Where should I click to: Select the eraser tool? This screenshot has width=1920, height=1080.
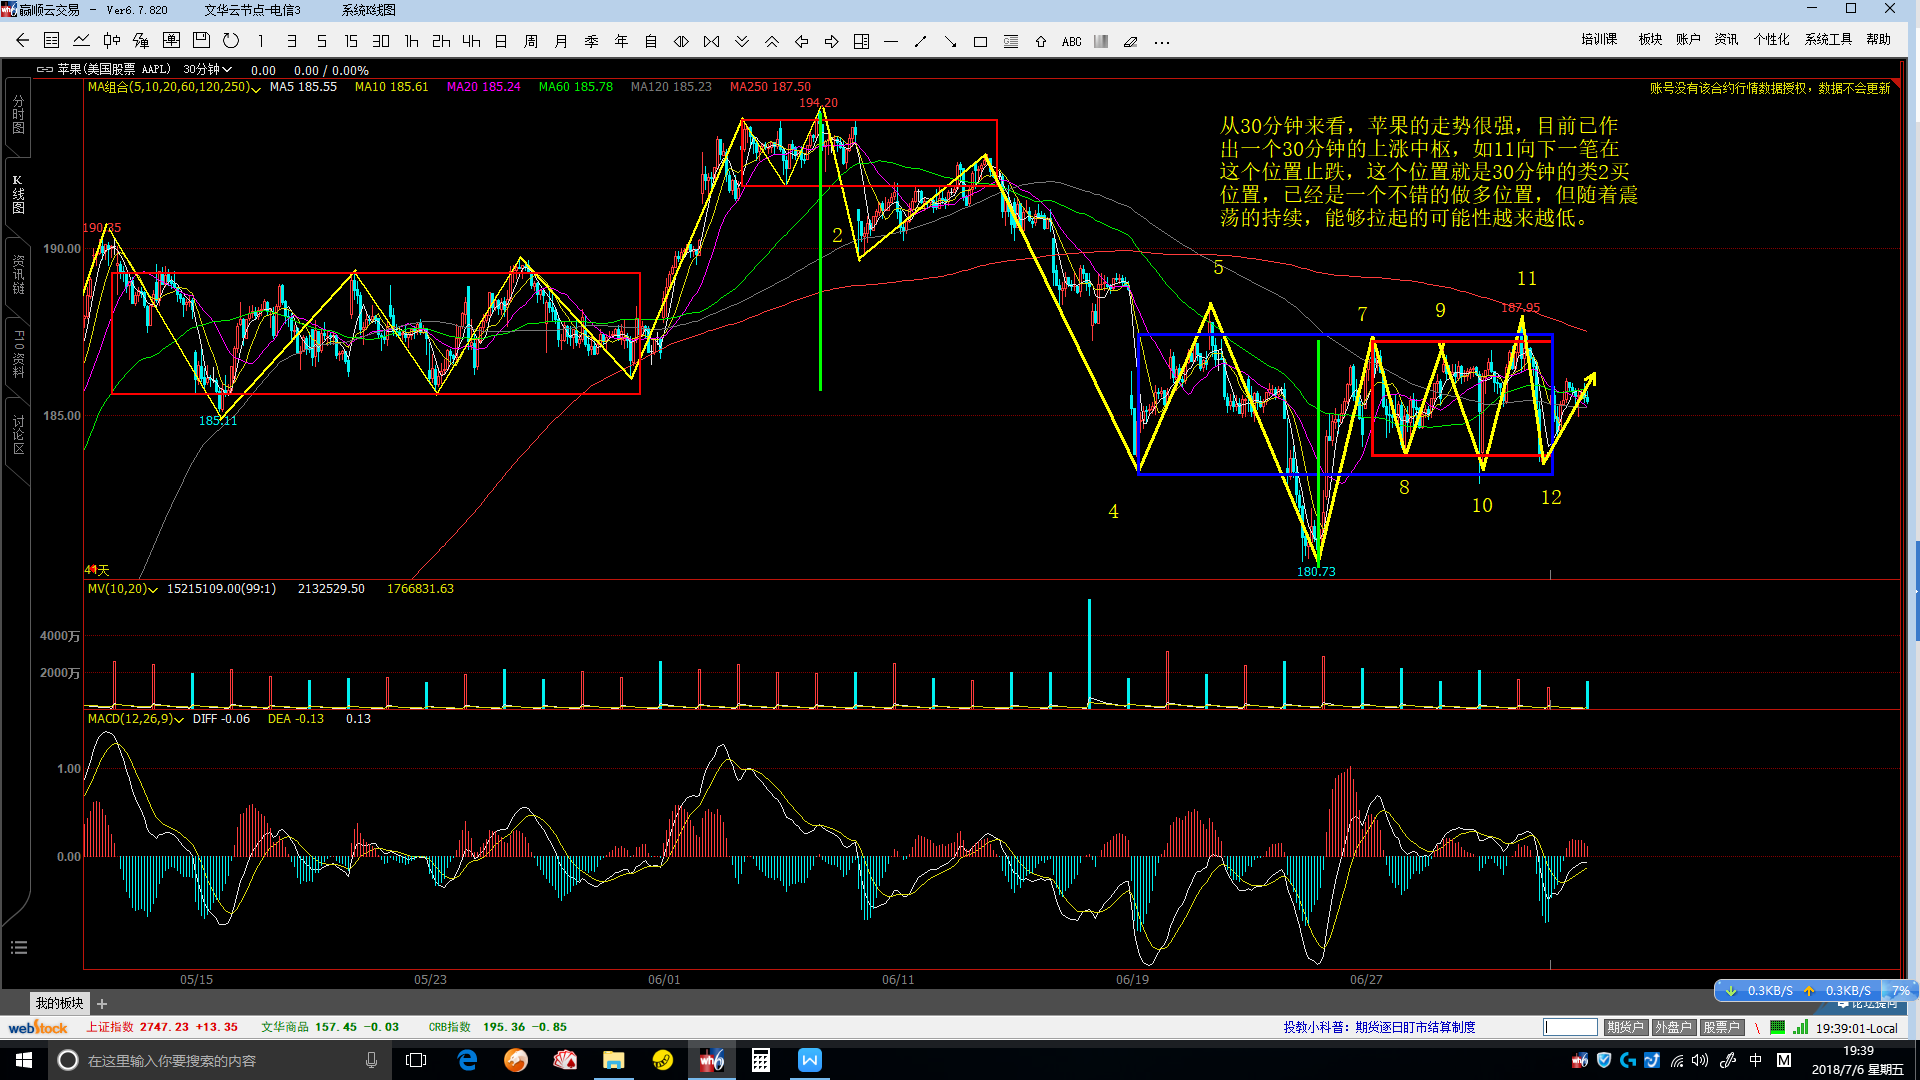tap(1131, 41)
